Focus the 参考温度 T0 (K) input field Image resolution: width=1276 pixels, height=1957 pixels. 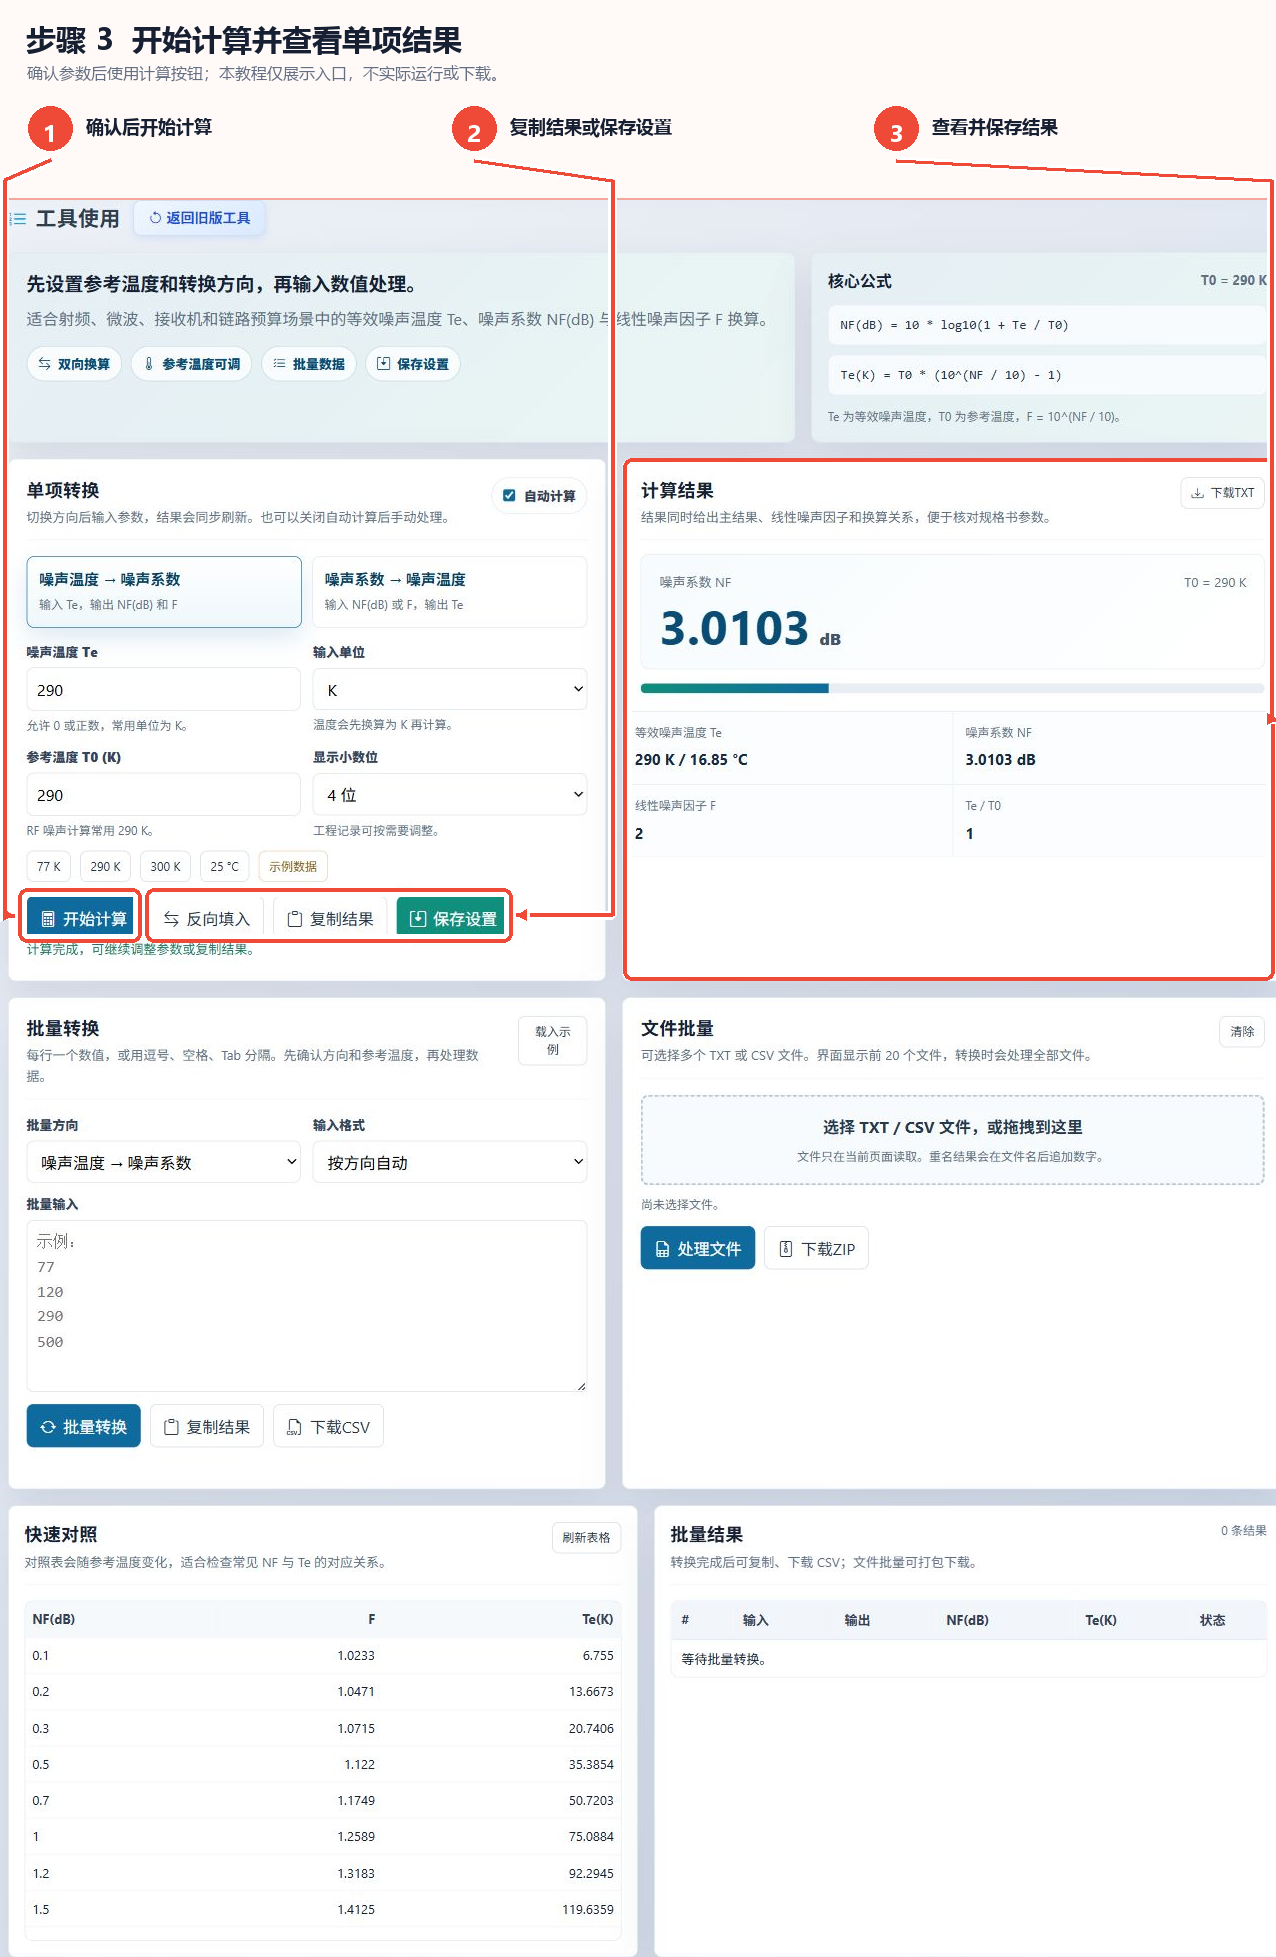pos(164,794)
